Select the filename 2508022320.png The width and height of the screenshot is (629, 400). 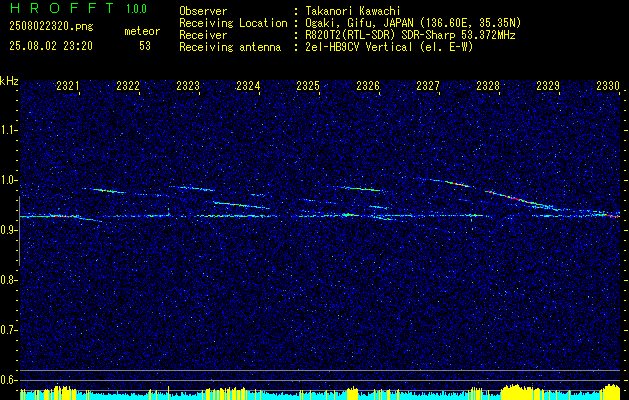point(51,27)
